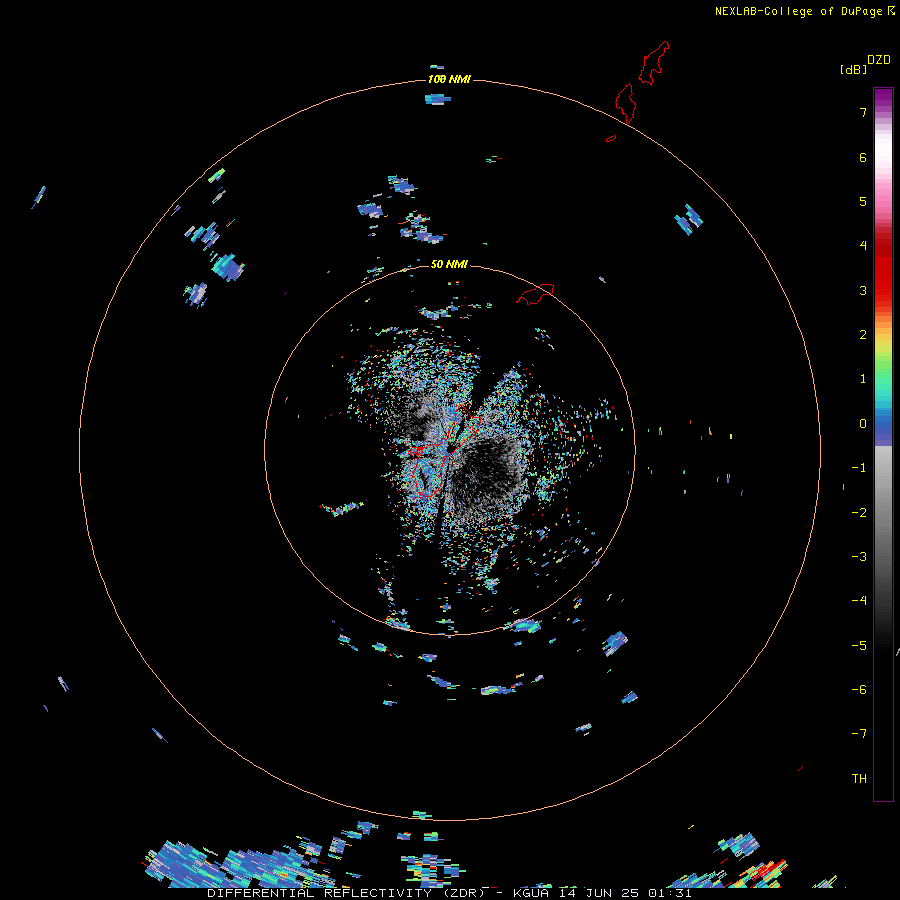This screenshot has width=900, height=900.
Task: Click the 4 value on the color scale
Action: 863,246
